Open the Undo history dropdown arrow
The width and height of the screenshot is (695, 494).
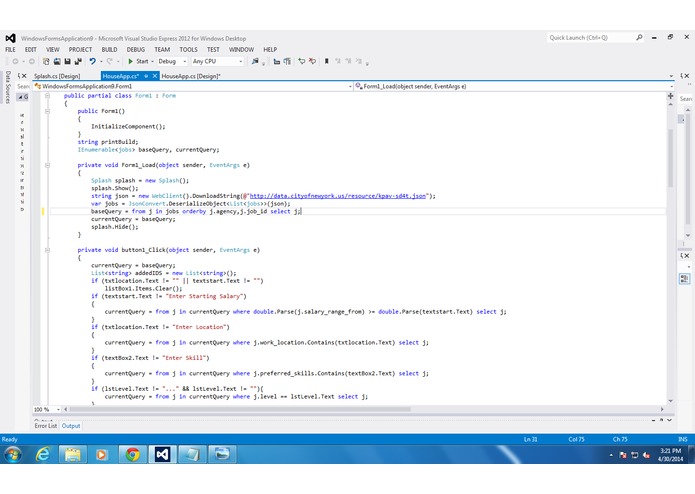click(x=101, y=62)
